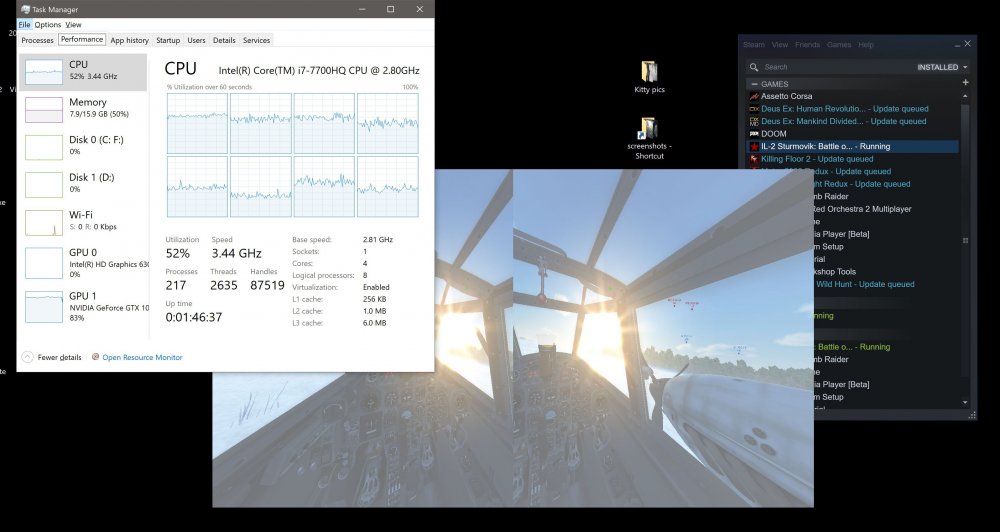Screen dimensions: 1000x532
Task: Minimize the Steam window
Action: 957,45
